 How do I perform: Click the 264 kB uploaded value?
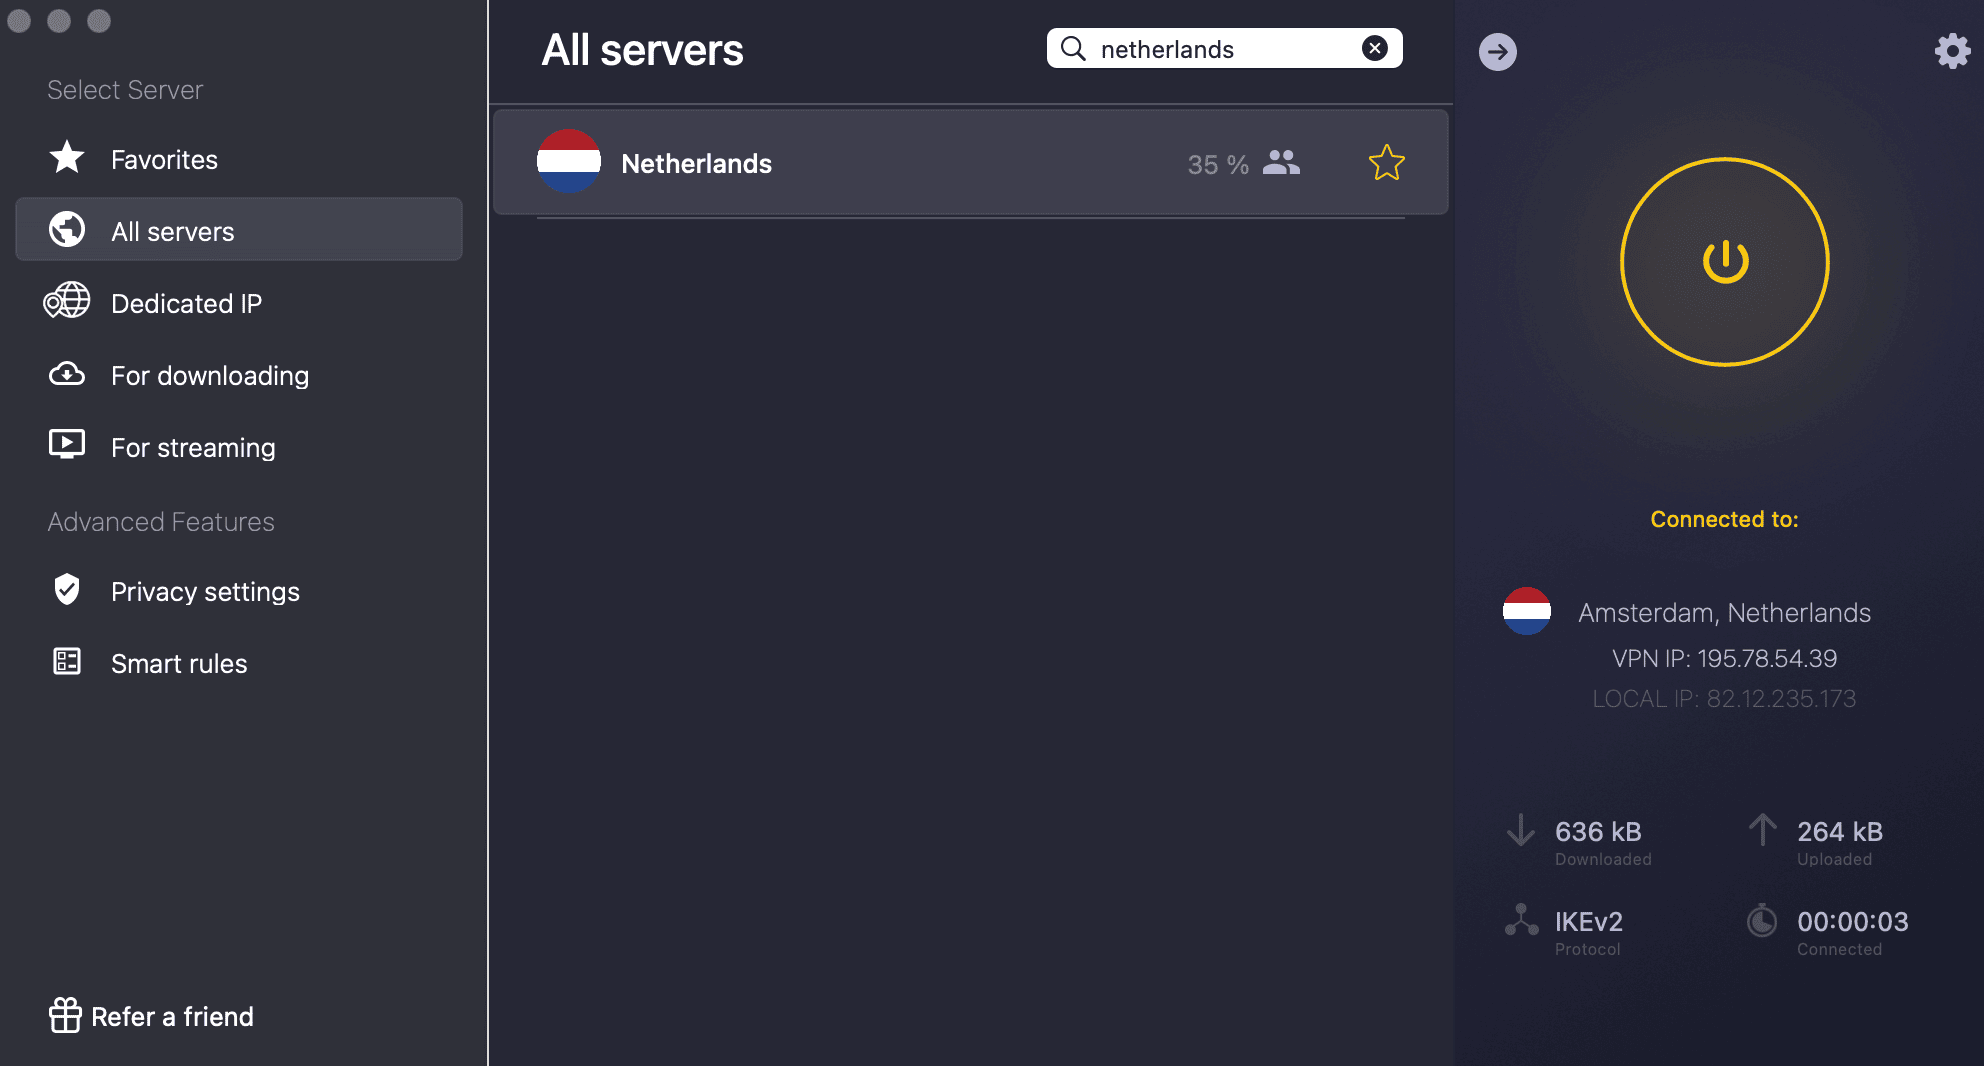1840,831
